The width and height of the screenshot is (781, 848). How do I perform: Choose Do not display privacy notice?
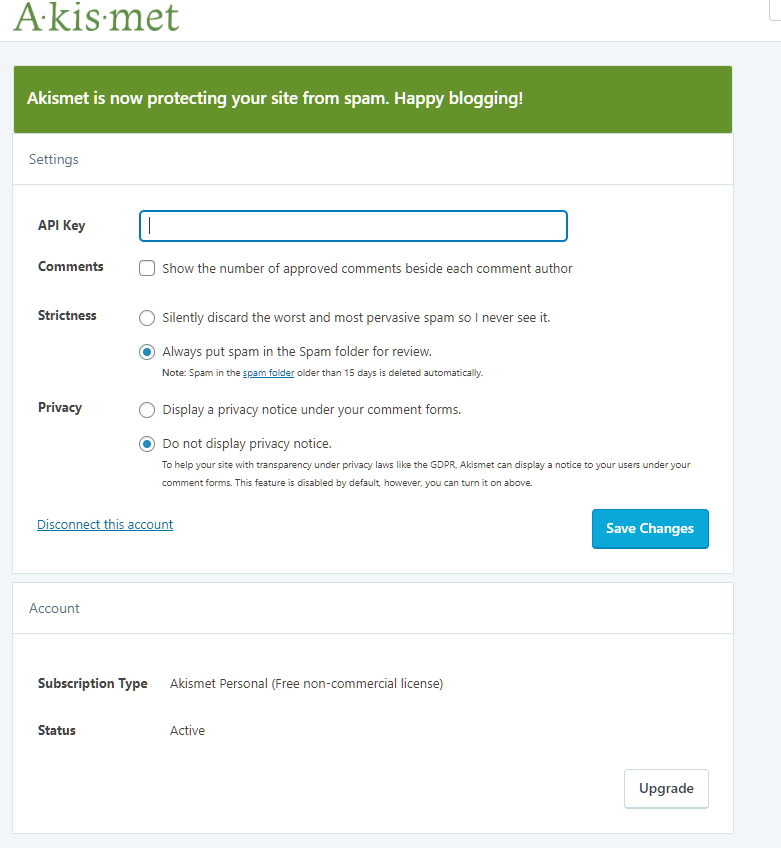[147, 443]
